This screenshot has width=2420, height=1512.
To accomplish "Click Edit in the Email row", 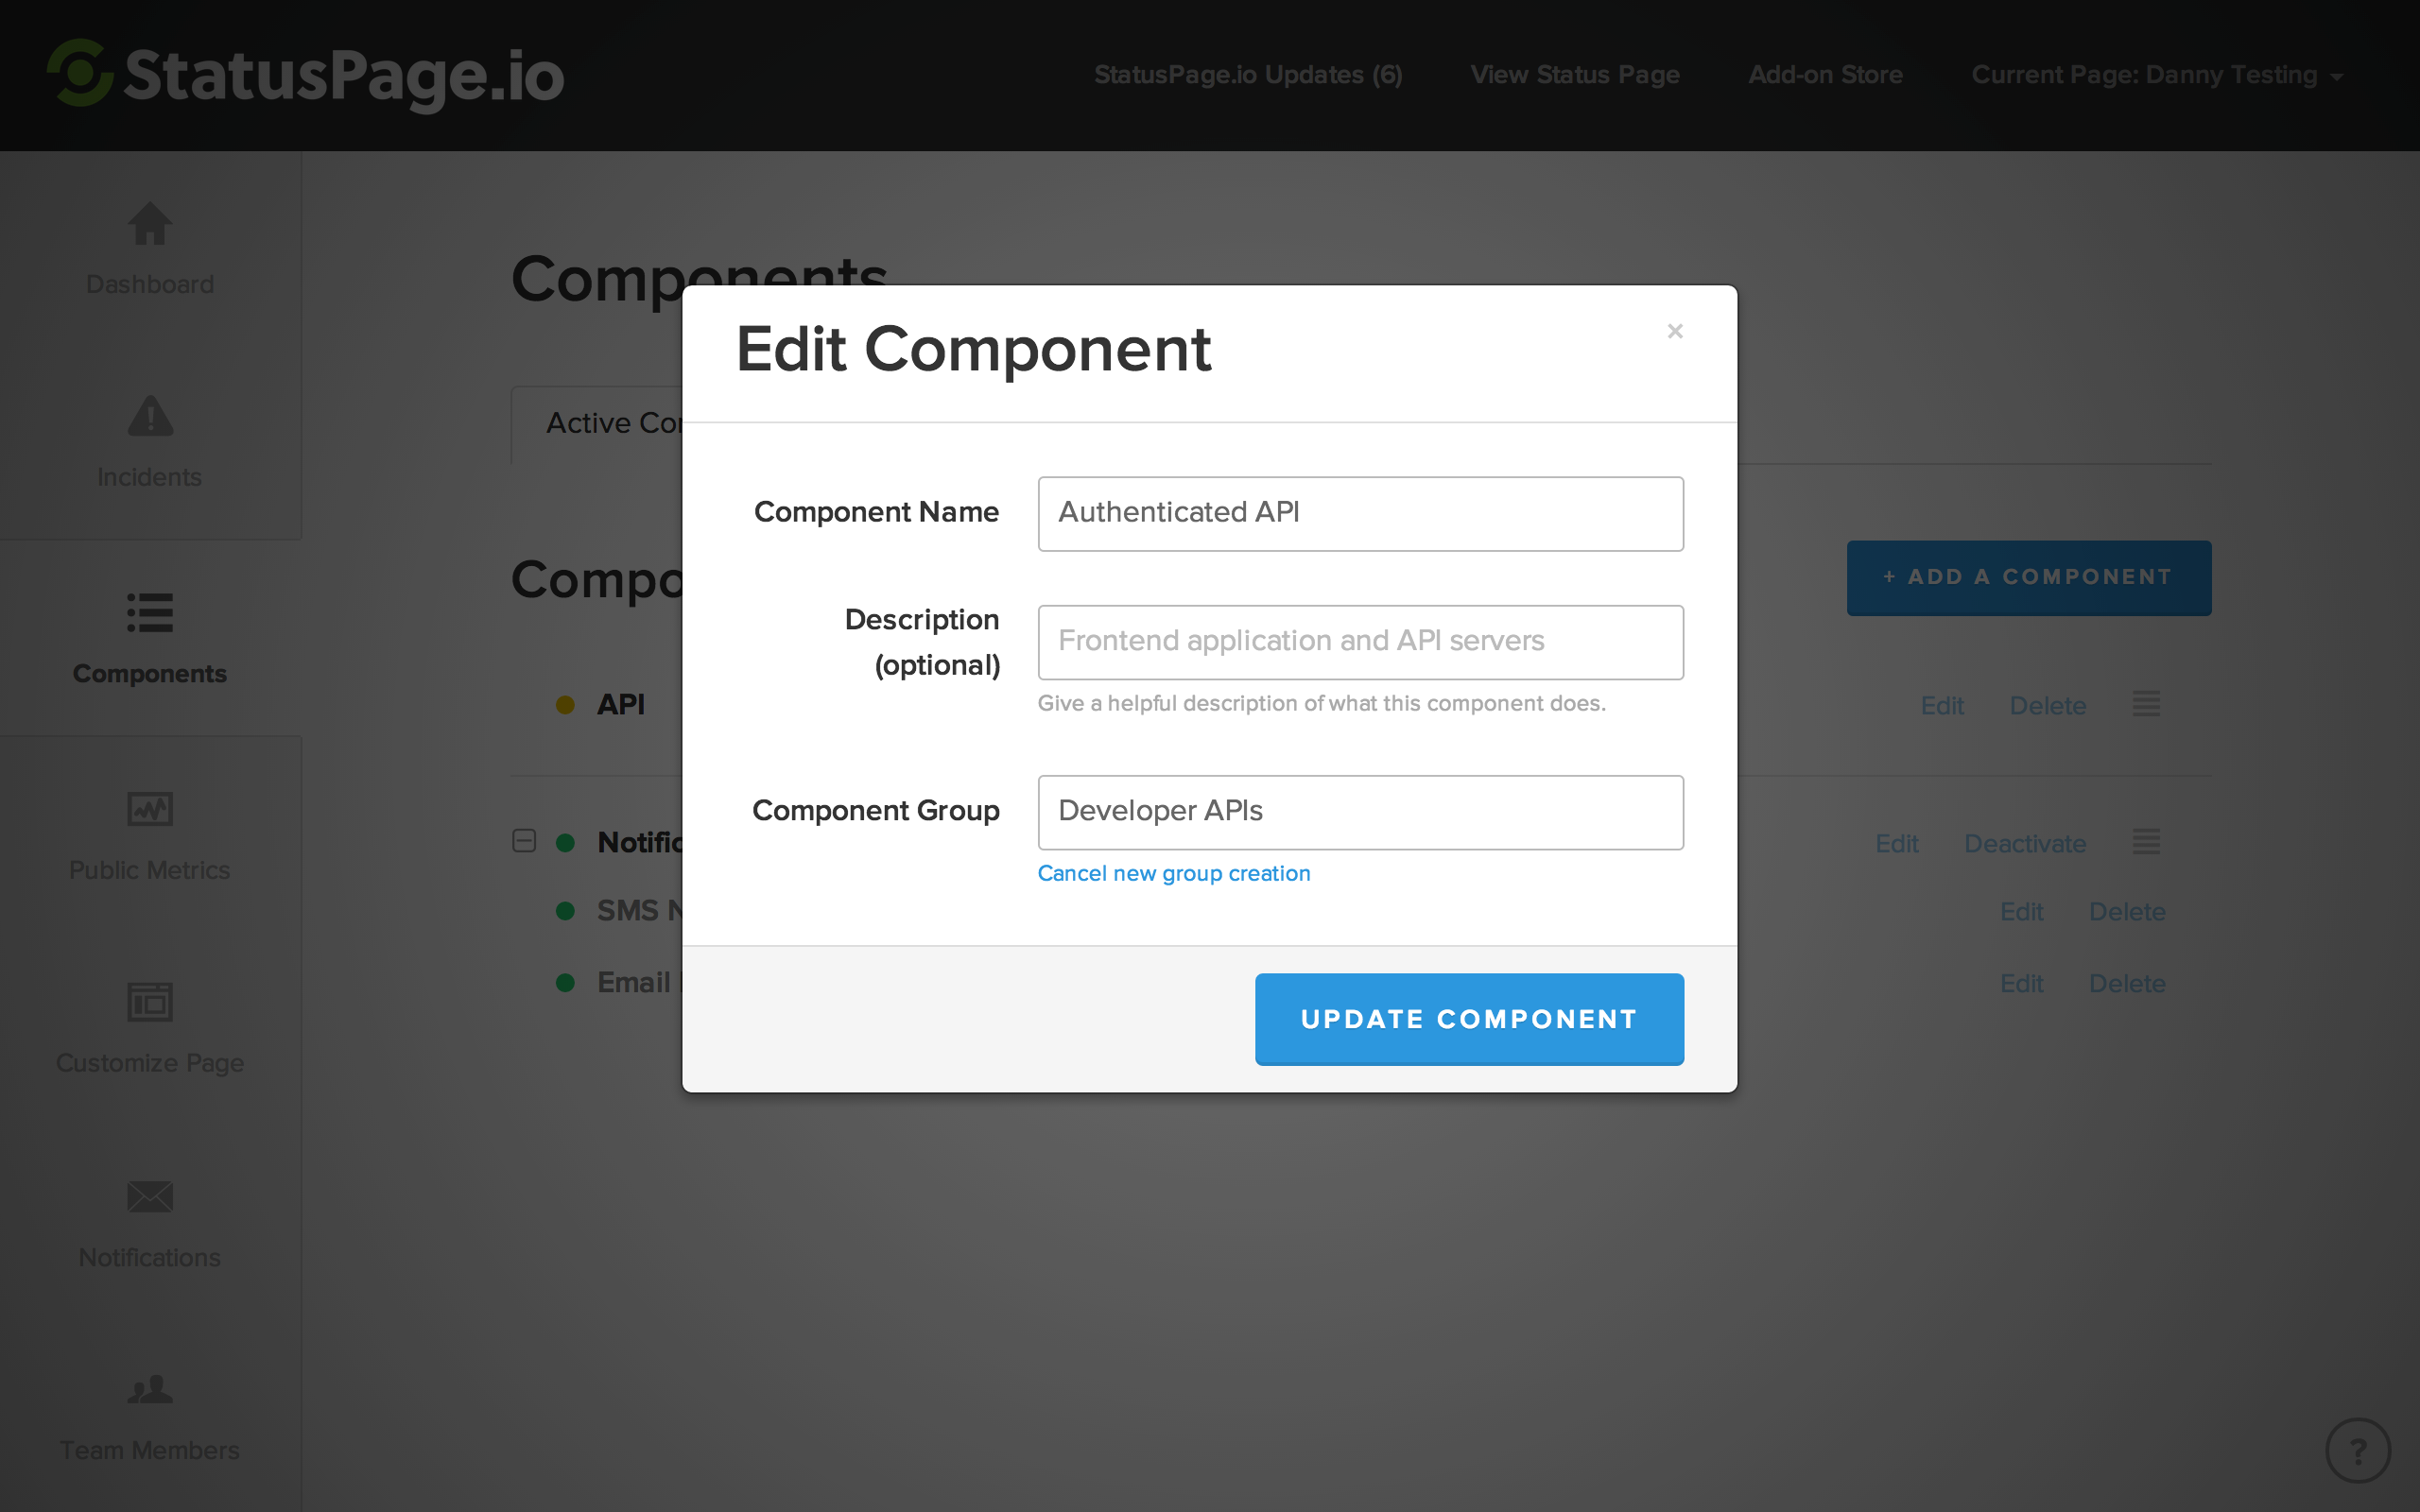I will (2021, 984).
